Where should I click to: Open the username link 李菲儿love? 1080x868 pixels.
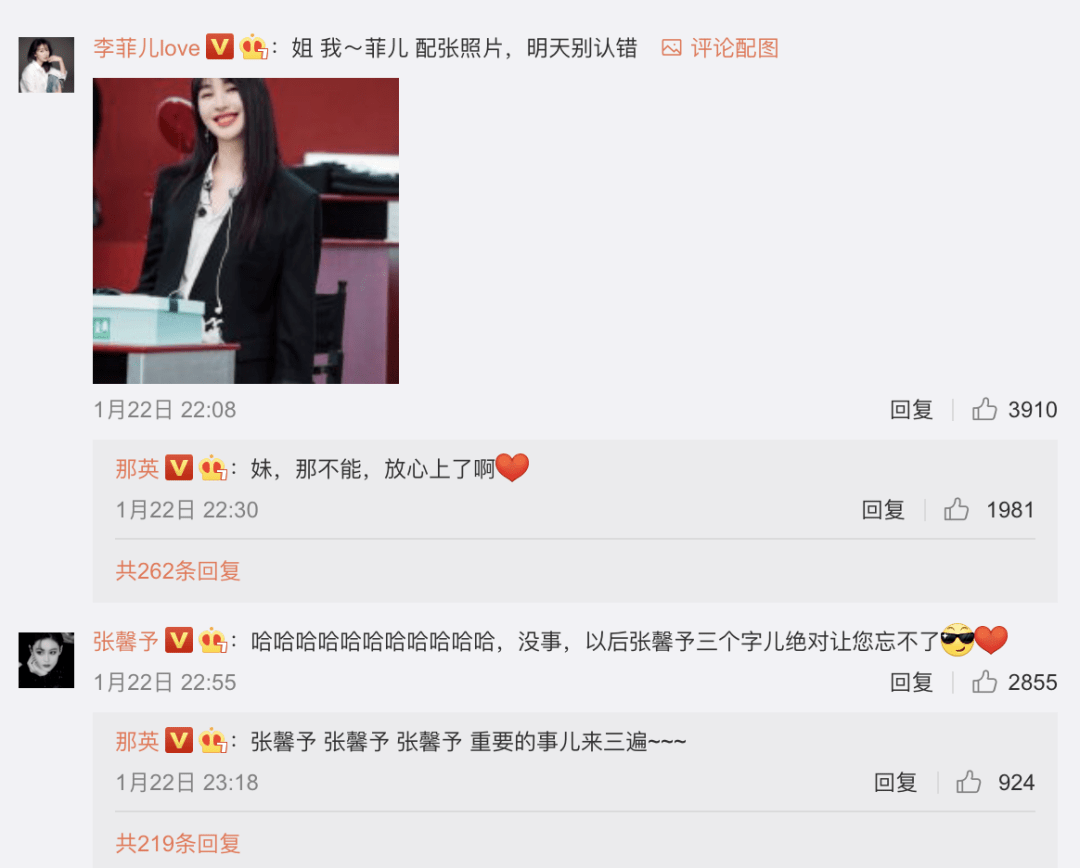pyautogui.click(x=146, y=48)
